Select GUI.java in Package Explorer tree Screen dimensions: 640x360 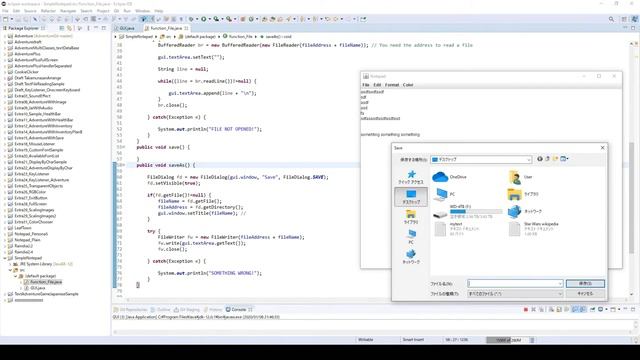tap(38, 288)
